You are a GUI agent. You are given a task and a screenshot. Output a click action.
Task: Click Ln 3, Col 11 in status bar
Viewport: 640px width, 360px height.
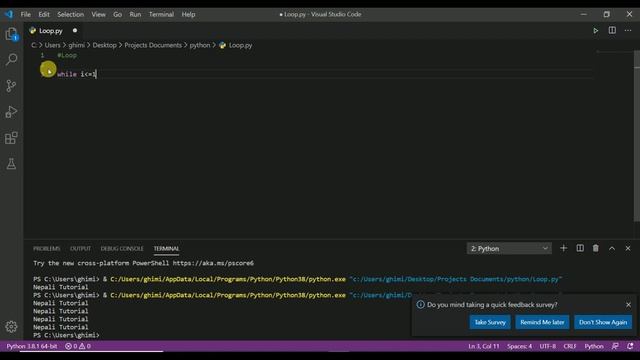(x=484, y=346)
